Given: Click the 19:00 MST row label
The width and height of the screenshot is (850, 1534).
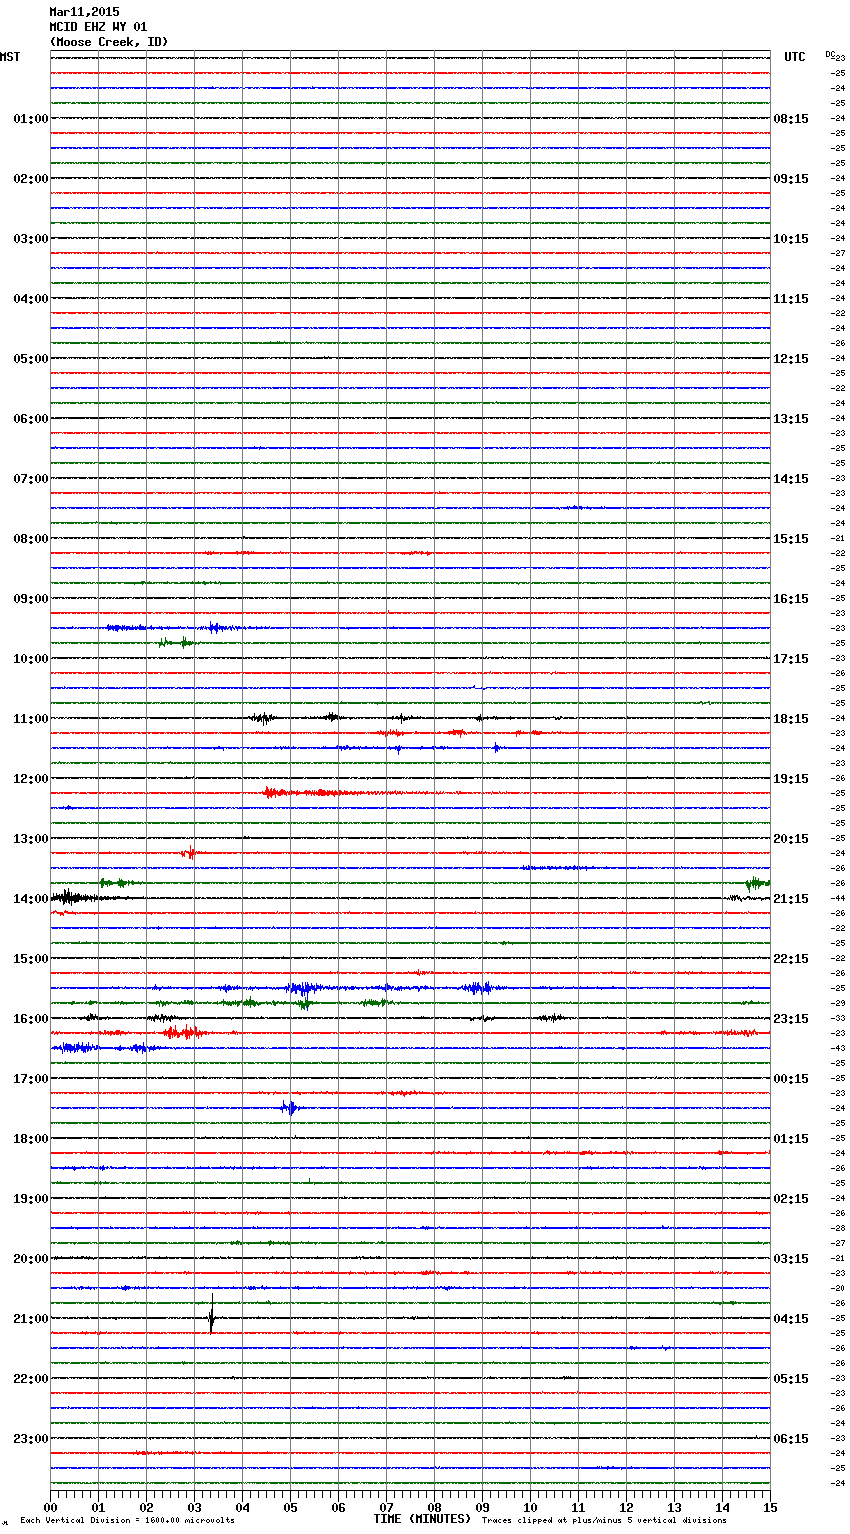Looking at the screenshot, I should (31, 1199).
